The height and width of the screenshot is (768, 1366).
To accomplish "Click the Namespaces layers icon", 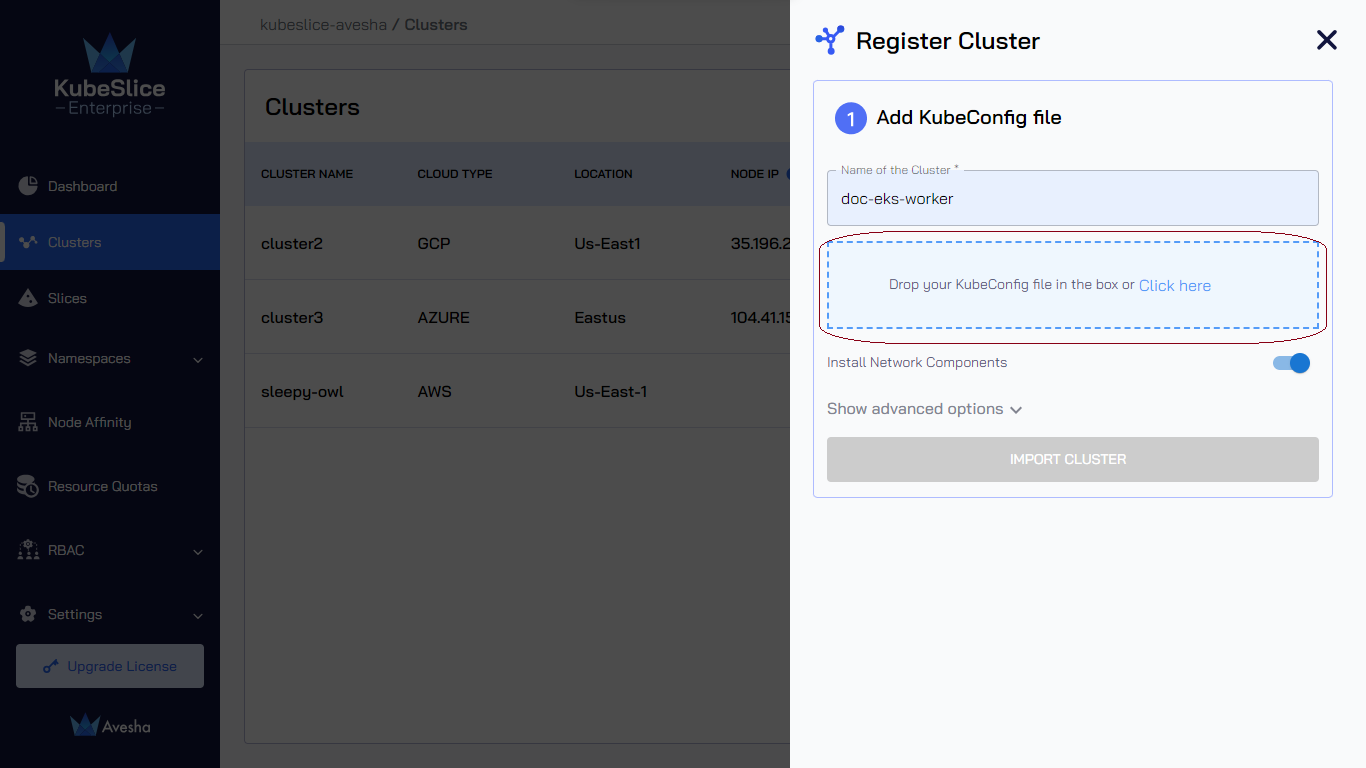I will pyautogui.click(x=28, y=358).
